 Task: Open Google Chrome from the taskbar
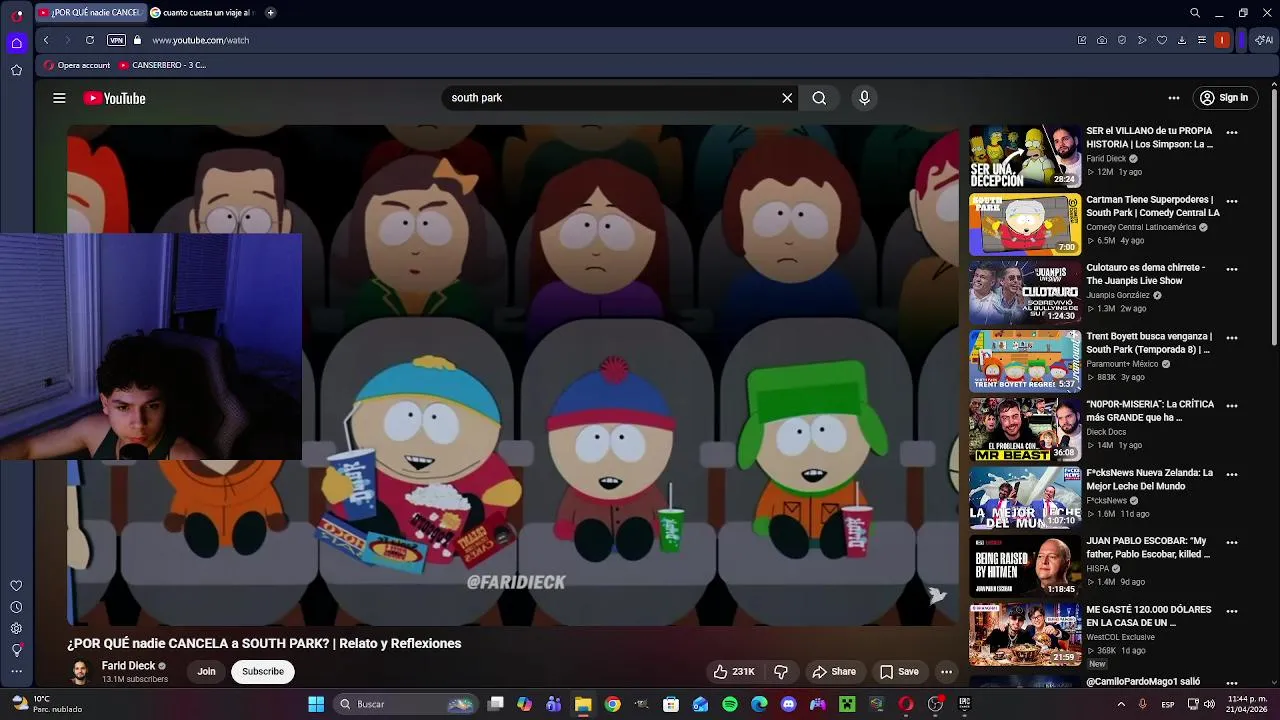(613, 704)
